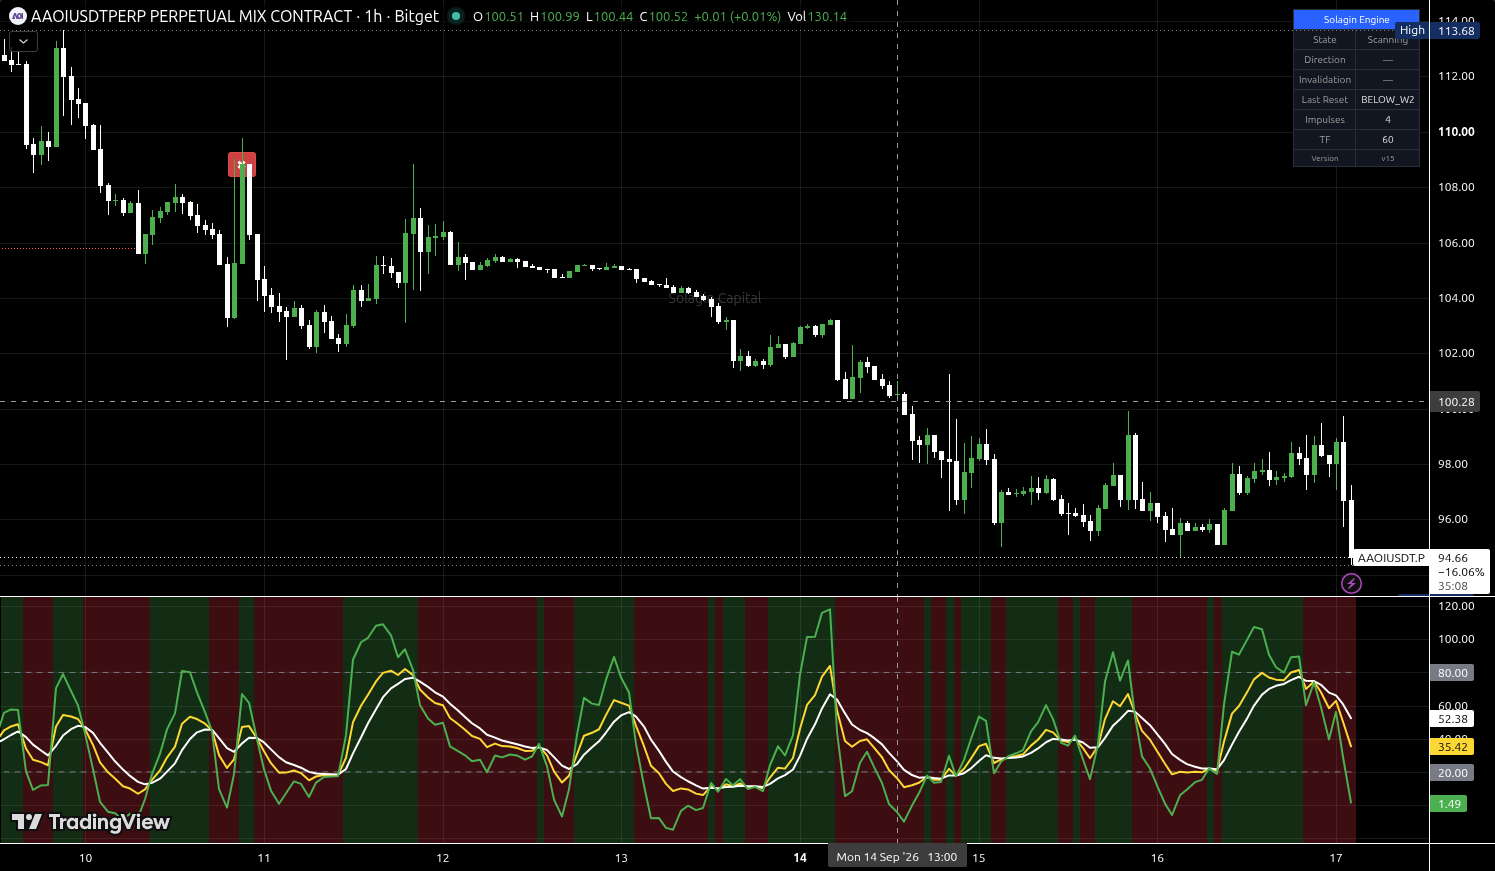This screenshot has height=871, width=1495.
Task: Open the TradingView logo link
Action: tap(91, 822)
